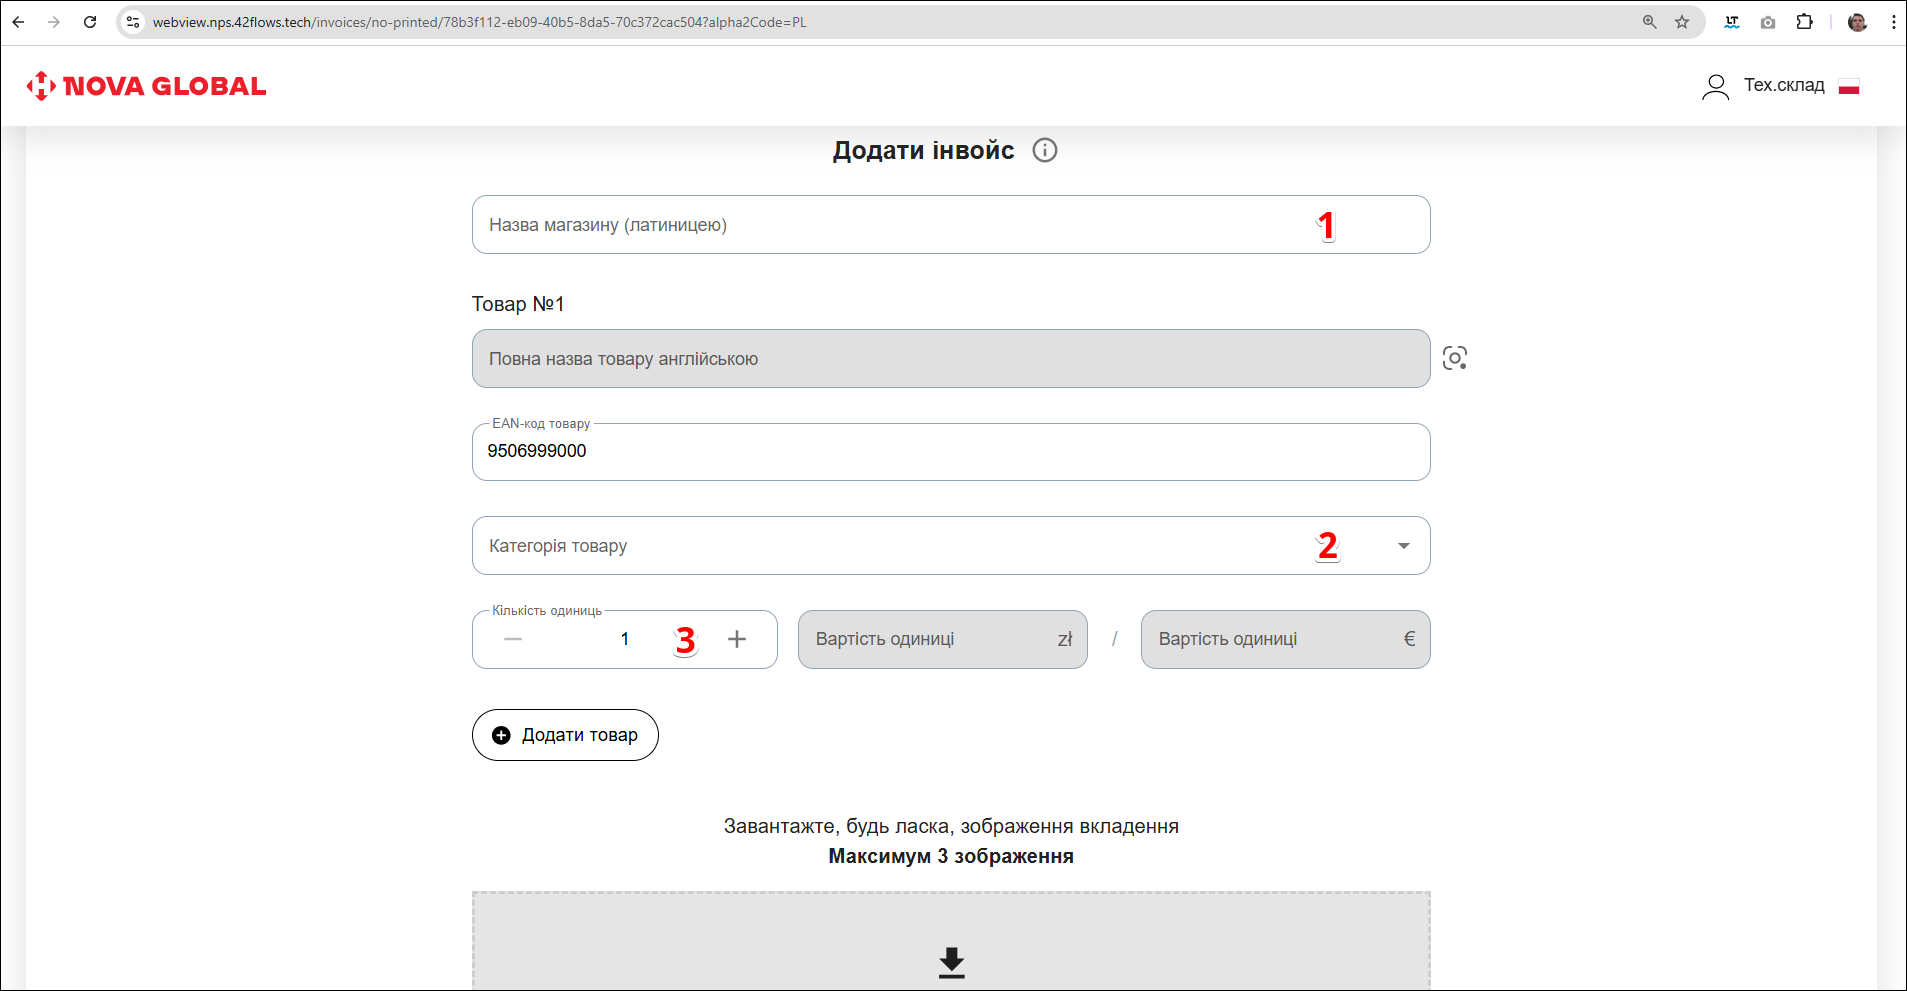Reload the page in the browser

(90, 22)
